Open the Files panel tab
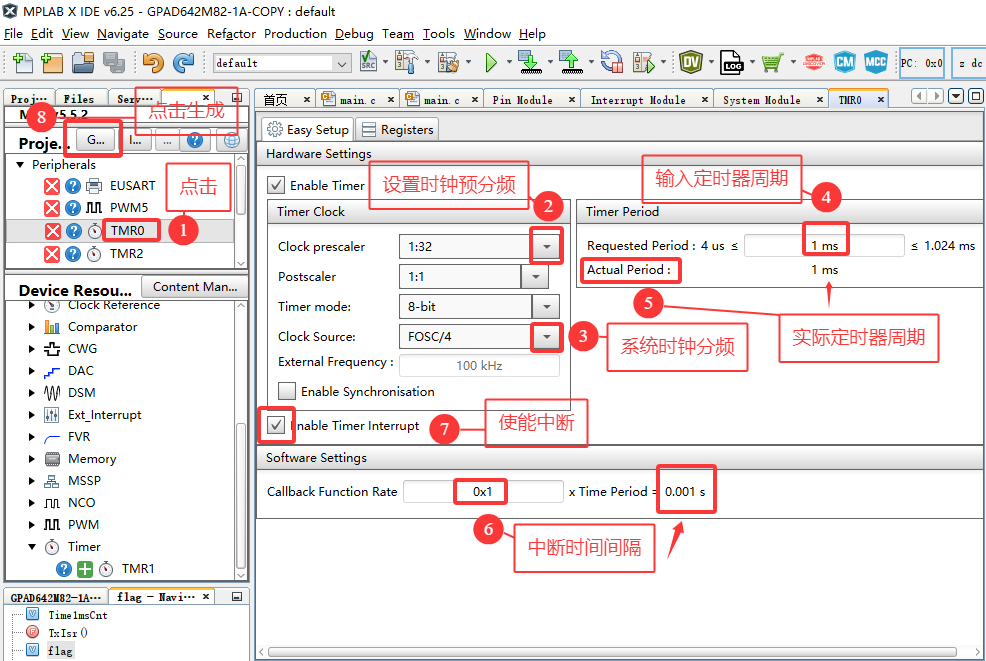 (79, 99)
